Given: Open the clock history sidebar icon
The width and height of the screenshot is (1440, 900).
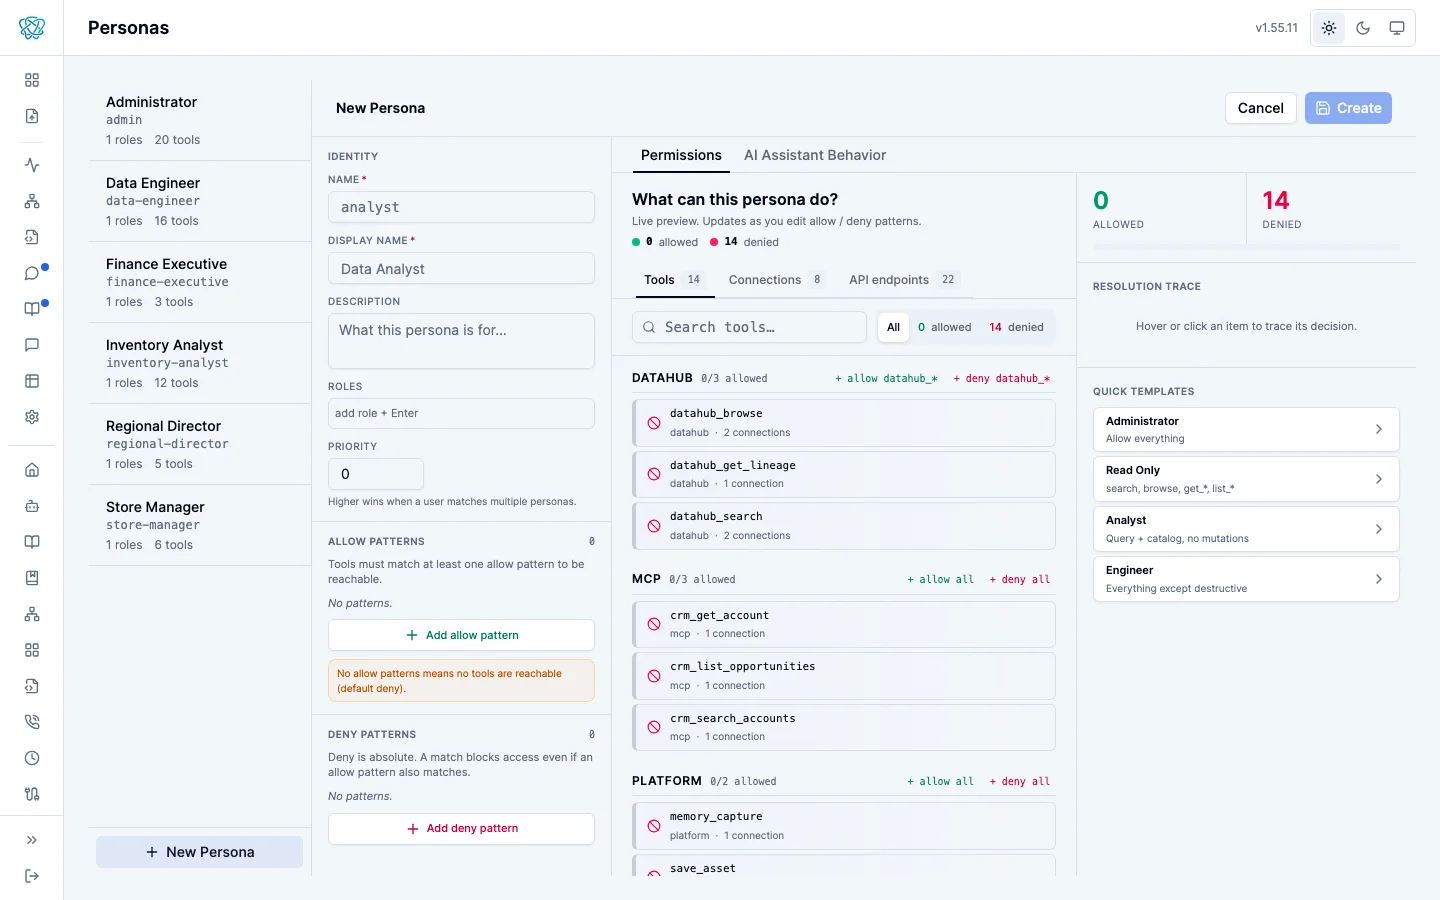Looking at the screenshot, I should click(32, 758).
